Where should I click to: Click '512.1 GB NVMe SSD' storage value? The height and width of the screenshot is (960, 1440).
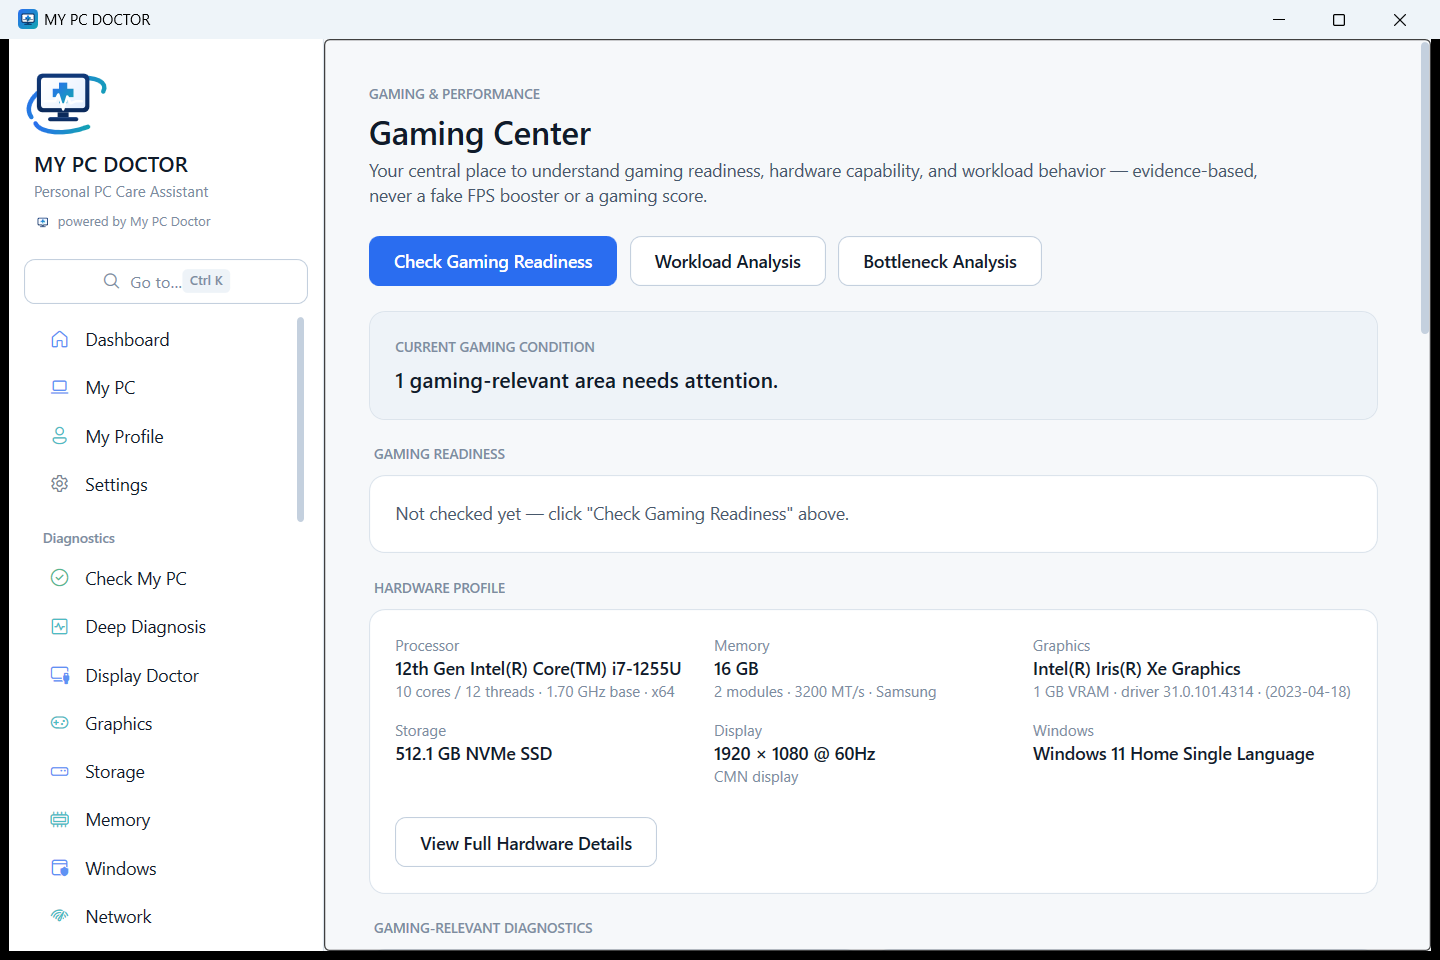pos(474,754)
